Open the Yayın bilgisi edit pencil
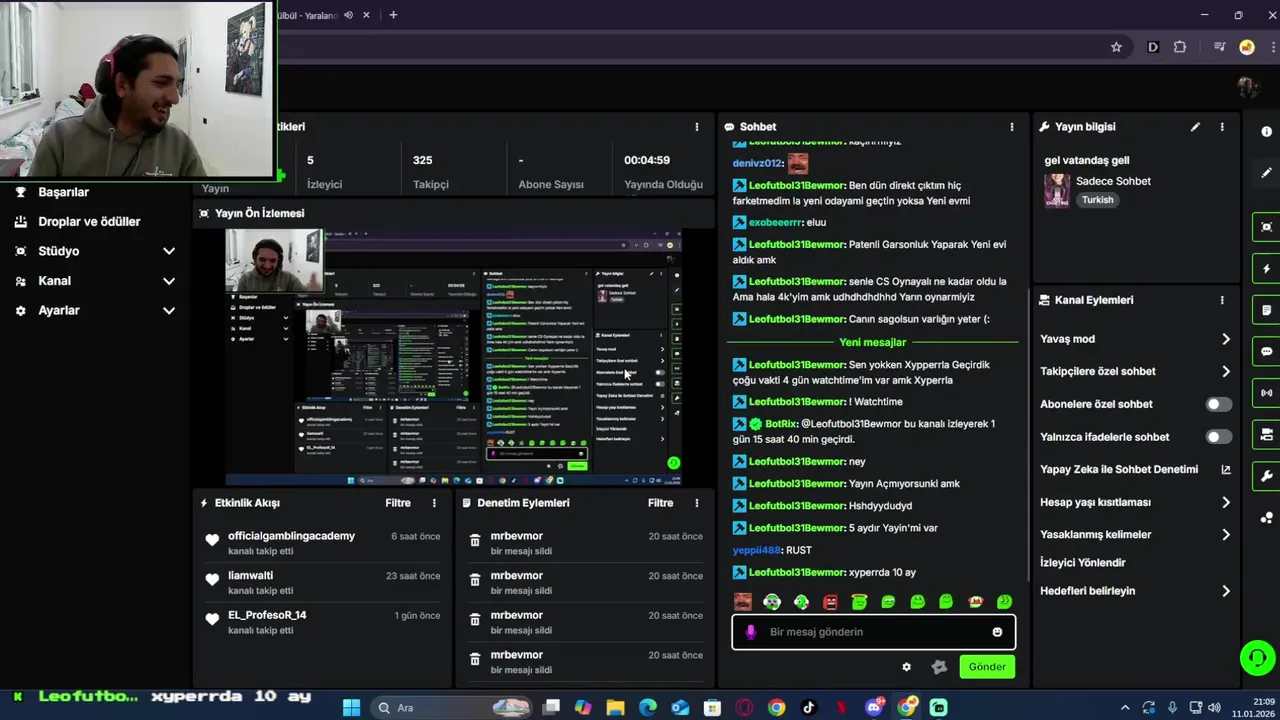 point(1195,127)
